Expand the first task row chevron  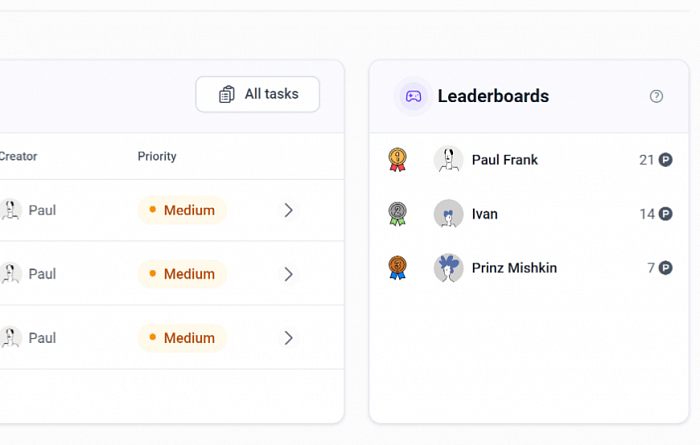[x=288, y=210]
